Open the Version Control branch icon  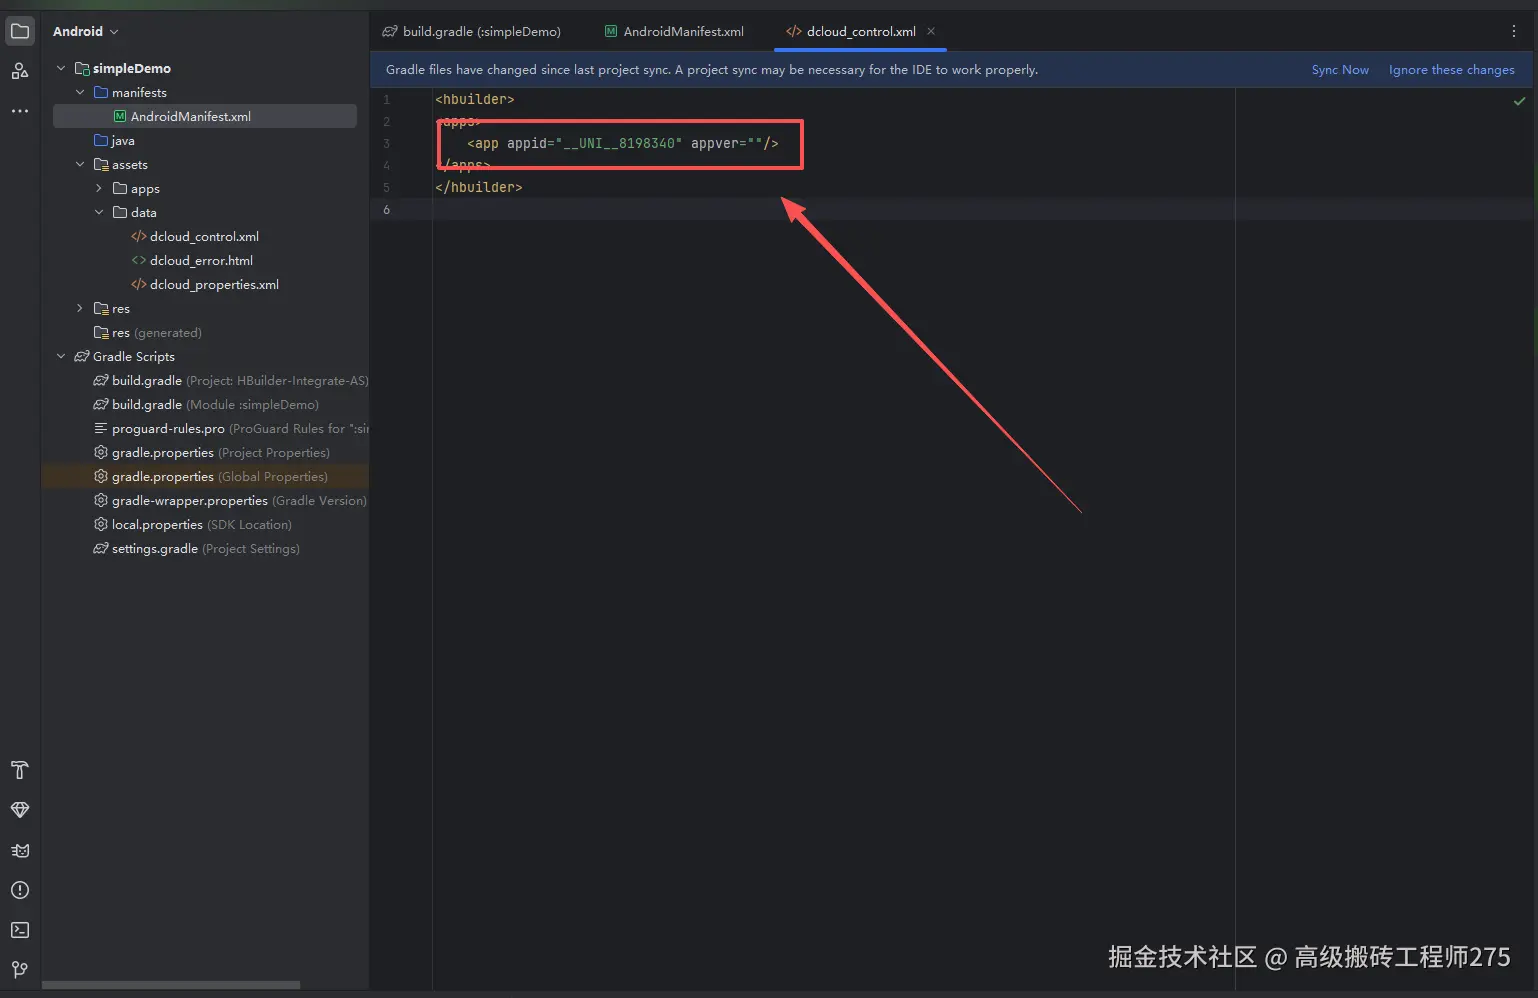20,970
